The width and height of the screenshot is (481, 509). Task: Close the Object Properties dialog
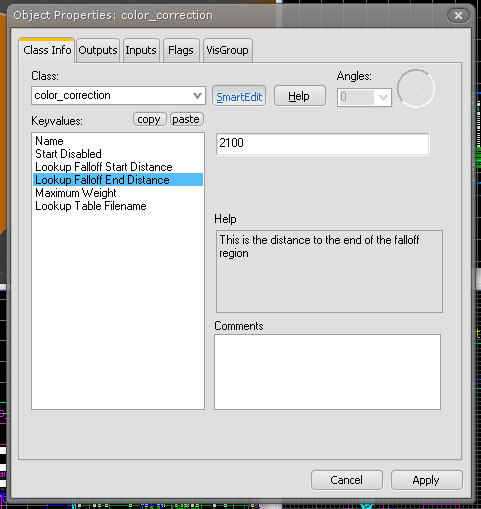(458, 15)
